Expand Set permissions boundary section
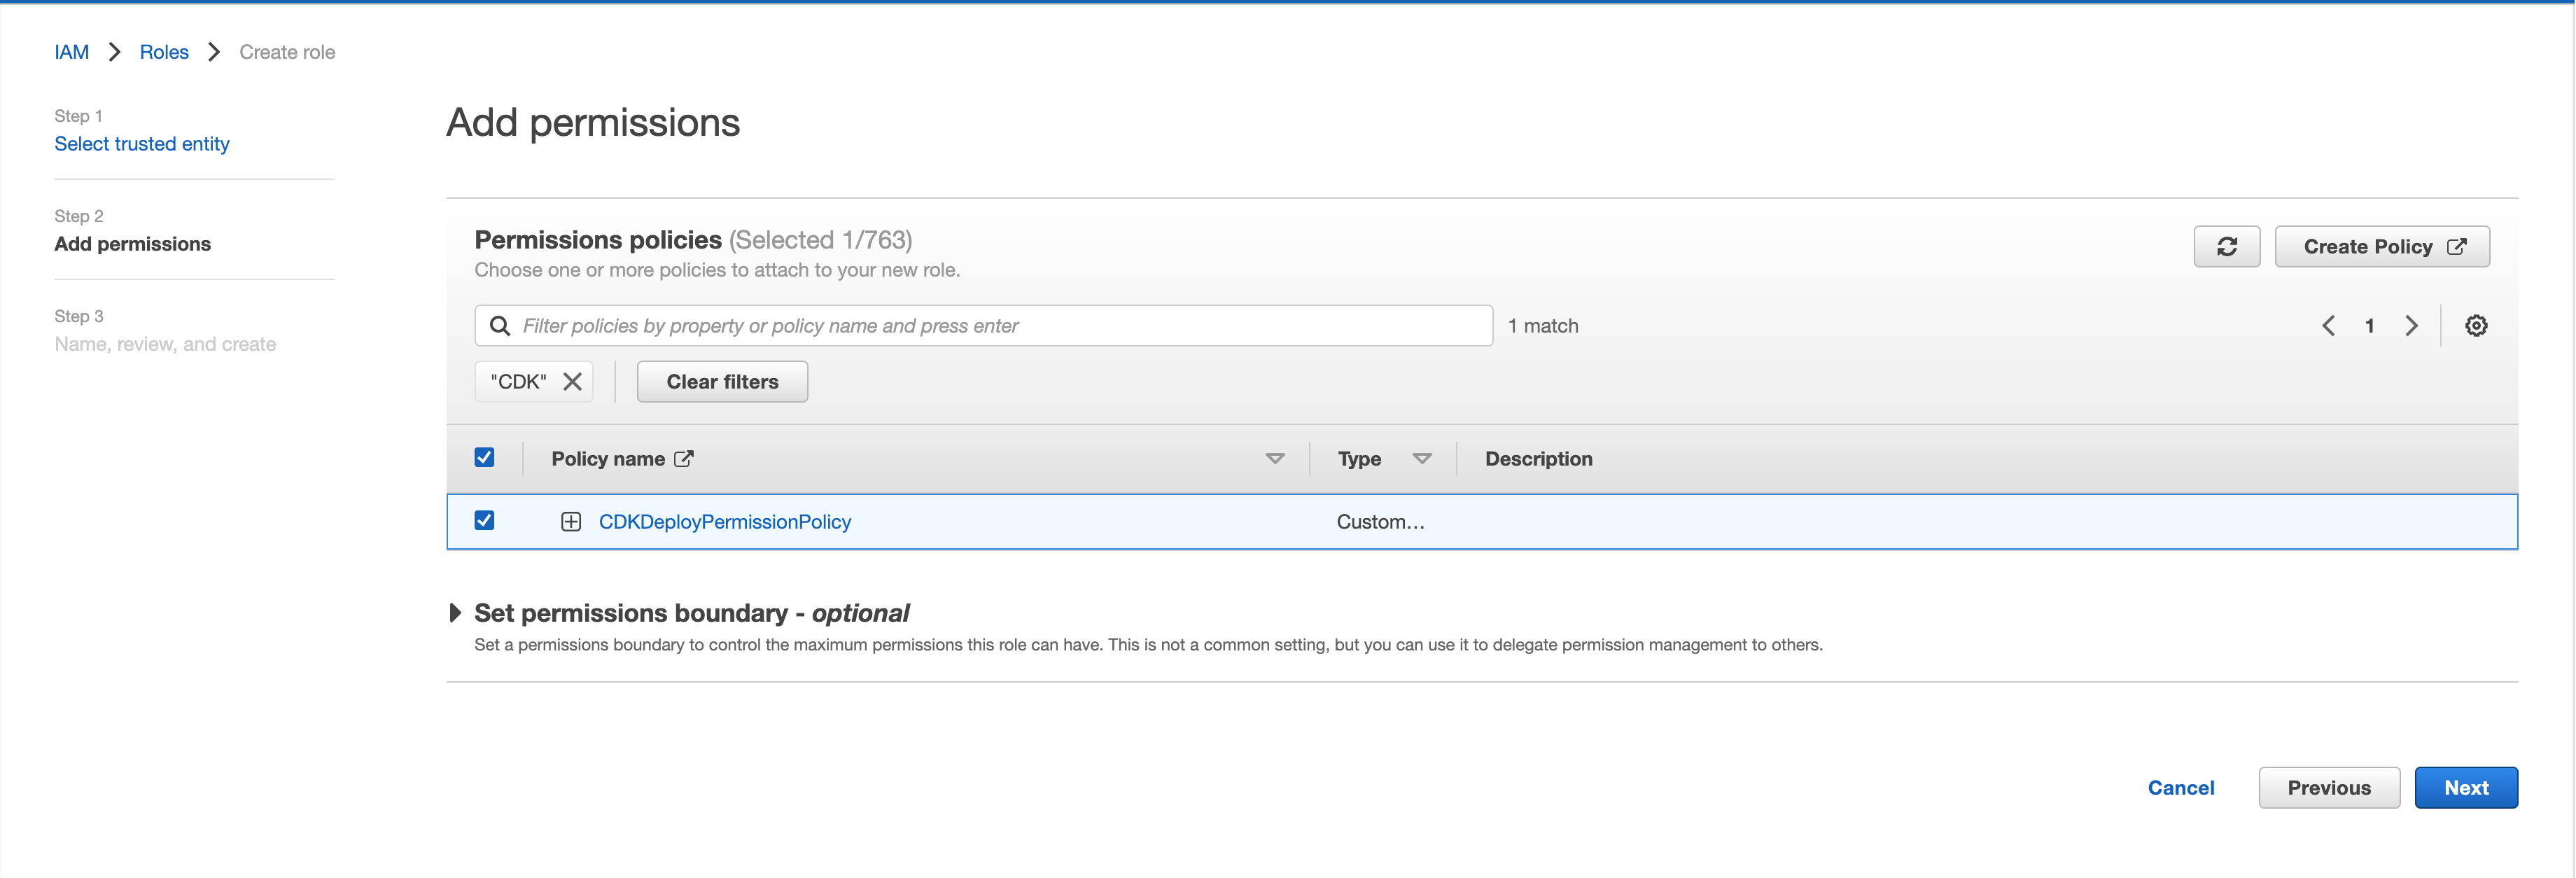Screen dimensions: 2576x878 tap(455, 613)
